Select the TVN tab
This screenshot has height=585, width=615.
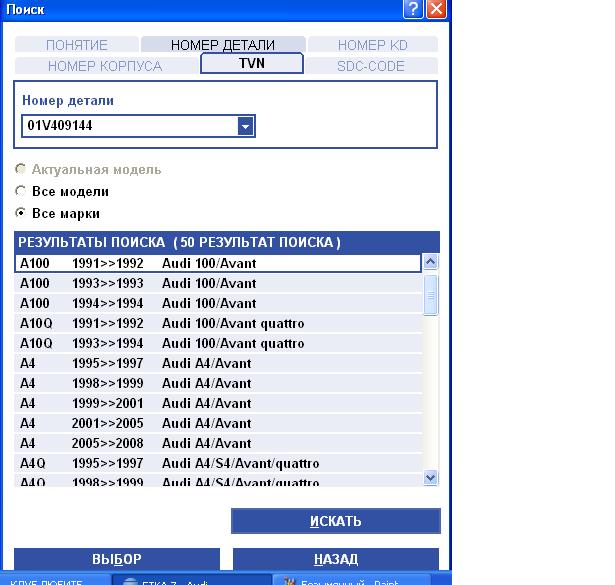252,63
